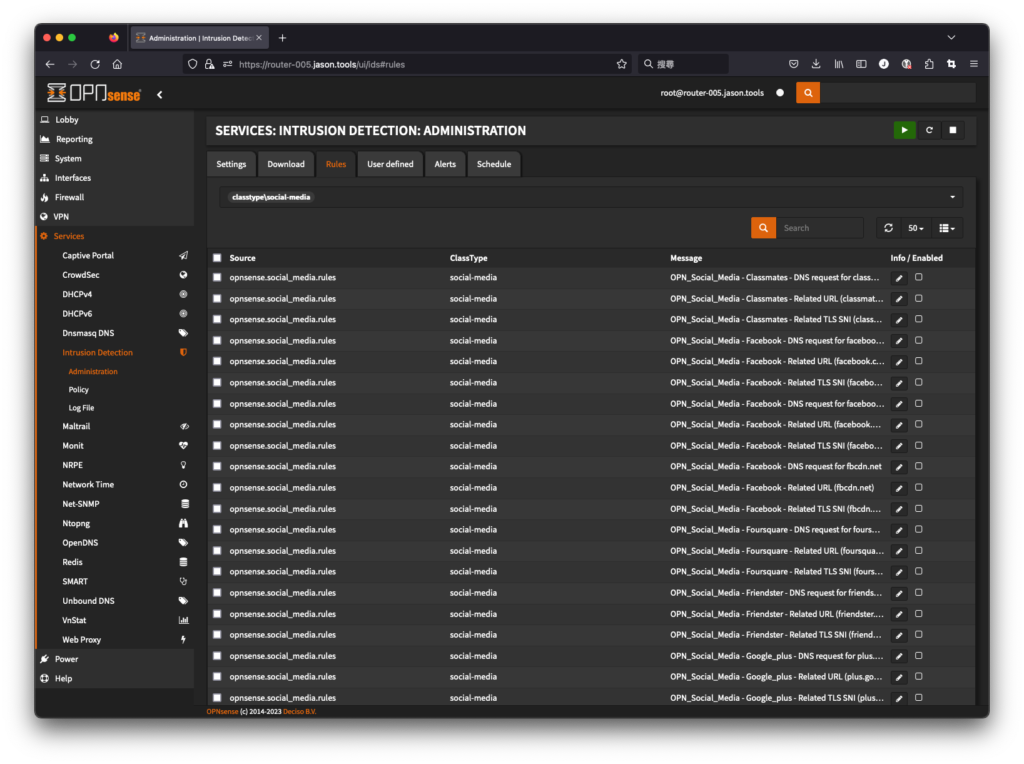This screenshot has width=1024, height=764.
Task: Open the Unbound DNS service
Action: click(x=88, y=601)
